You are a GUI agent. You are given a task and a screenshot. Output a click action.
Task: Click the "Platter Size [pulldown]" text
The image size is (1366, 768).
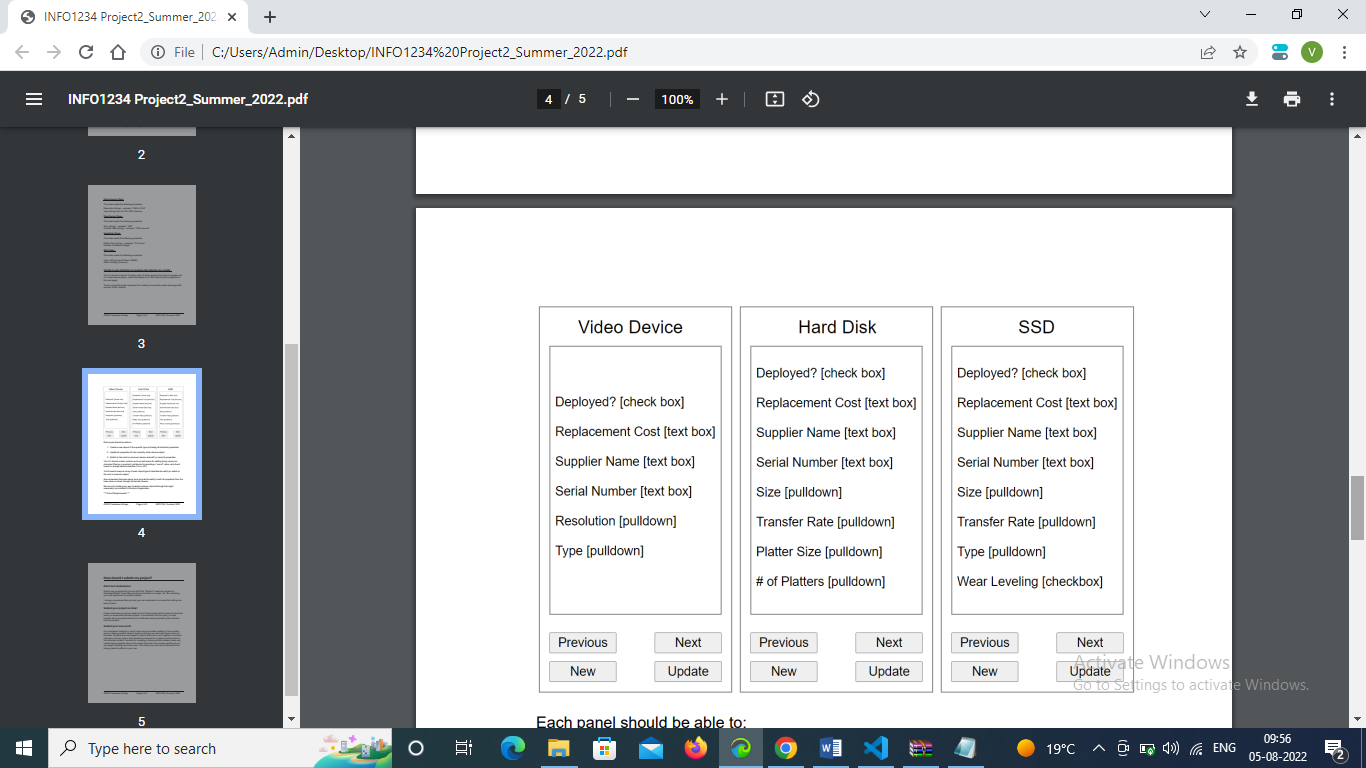pos(819,552)
